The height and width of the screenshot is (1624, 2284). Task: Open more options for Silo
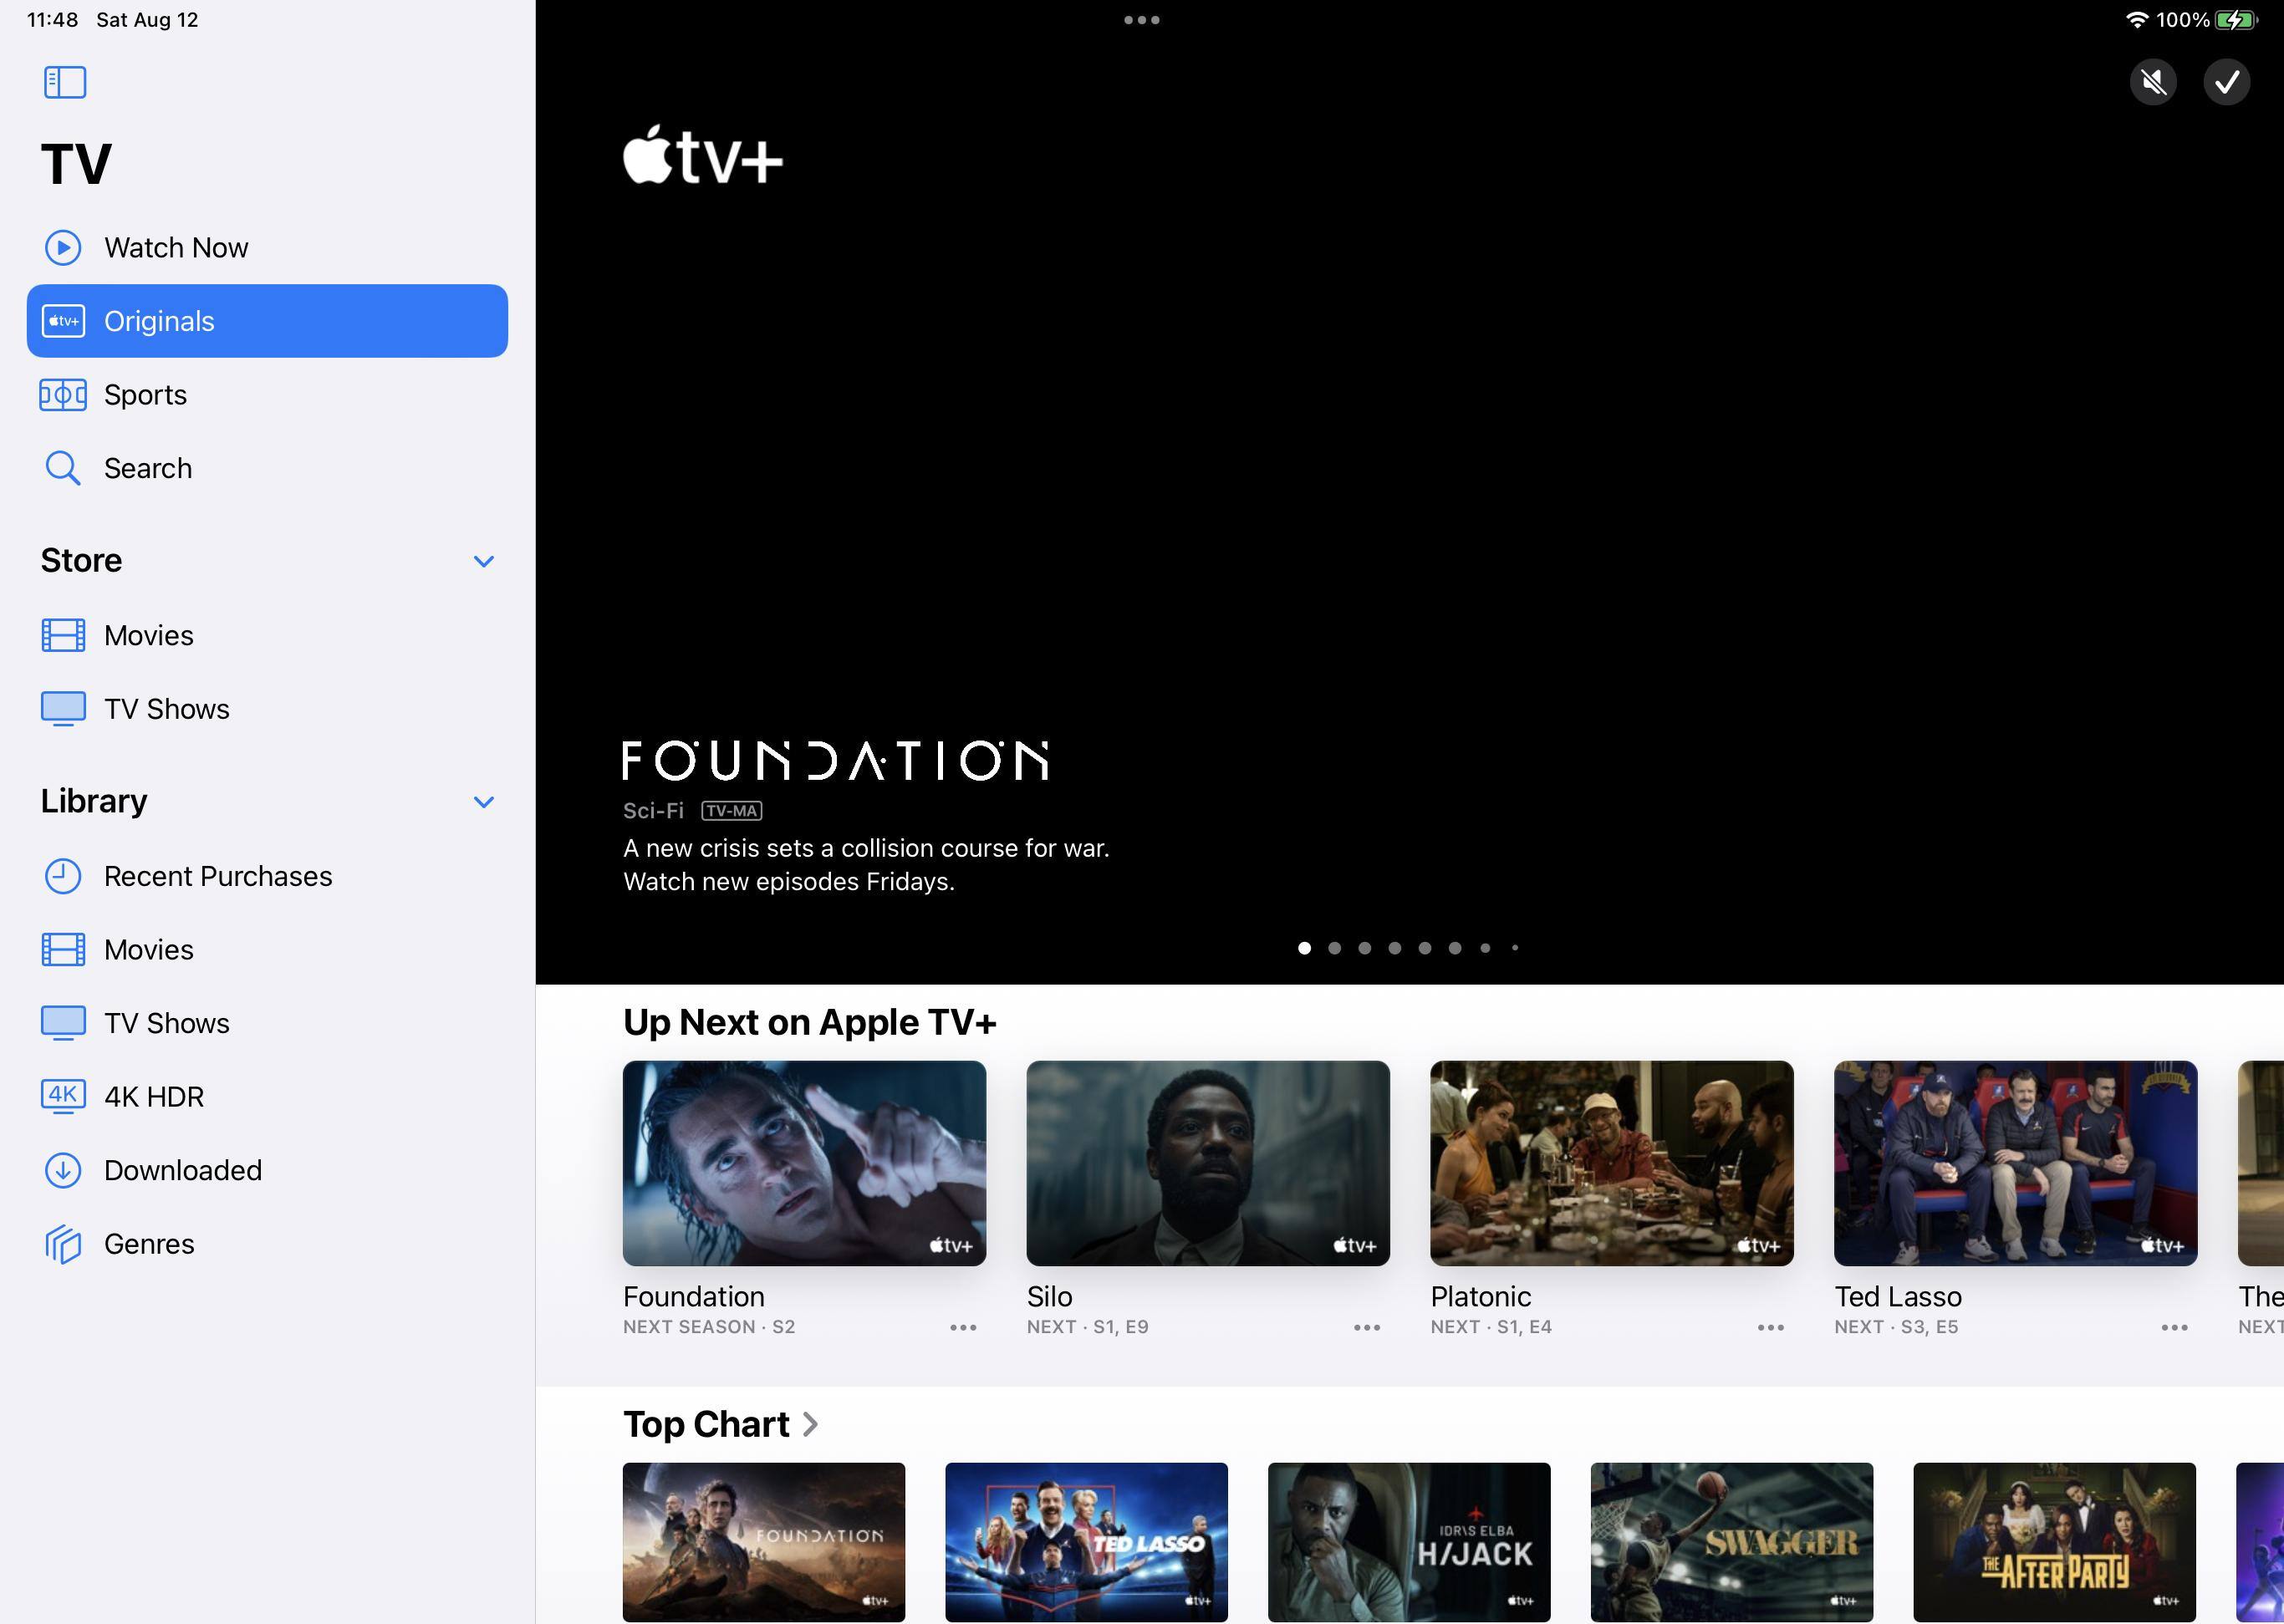[x=1366, y=1328]
